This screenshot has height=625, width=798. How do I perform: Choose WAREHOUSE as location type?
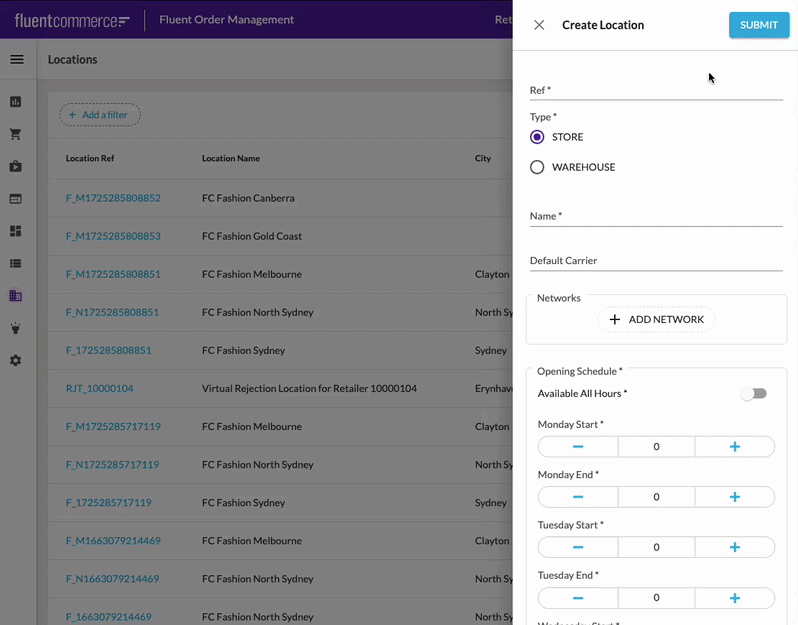(537, 167)
